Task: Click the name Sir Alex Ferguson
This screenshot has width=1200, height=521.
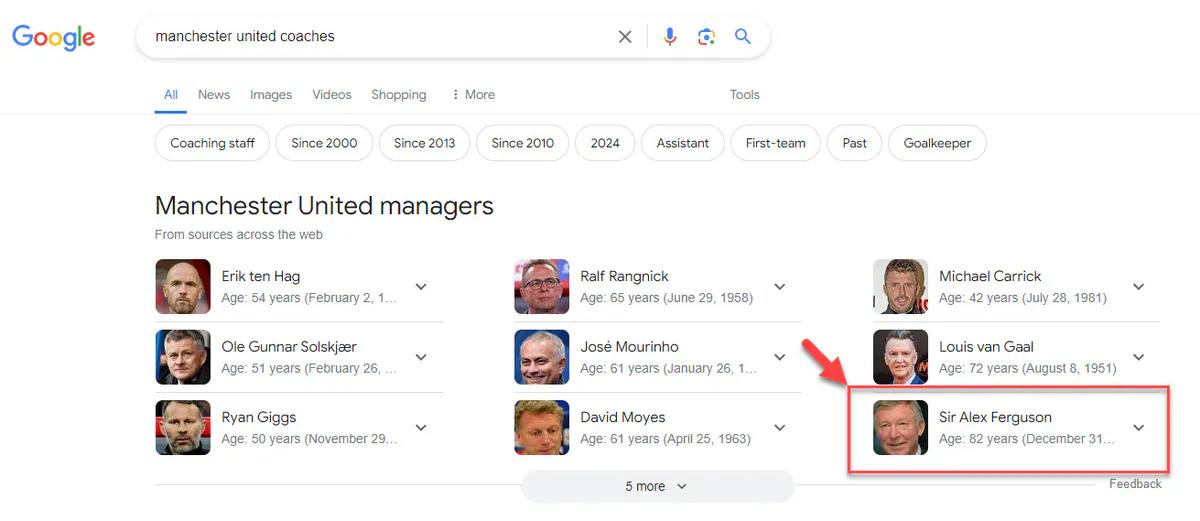Action: coord(995,417)
